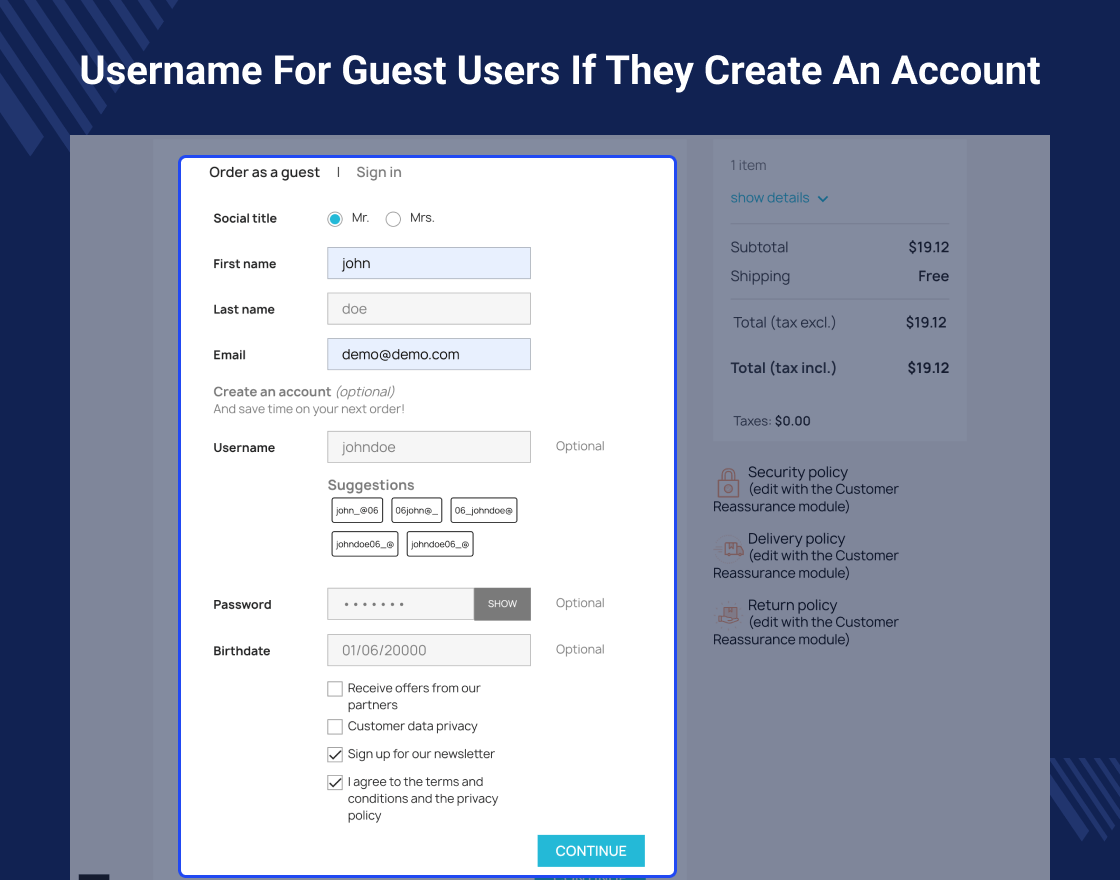Switch to the Order as a guest tab
The width and height of the screenshot is (1120, 880).
[264, 172]
